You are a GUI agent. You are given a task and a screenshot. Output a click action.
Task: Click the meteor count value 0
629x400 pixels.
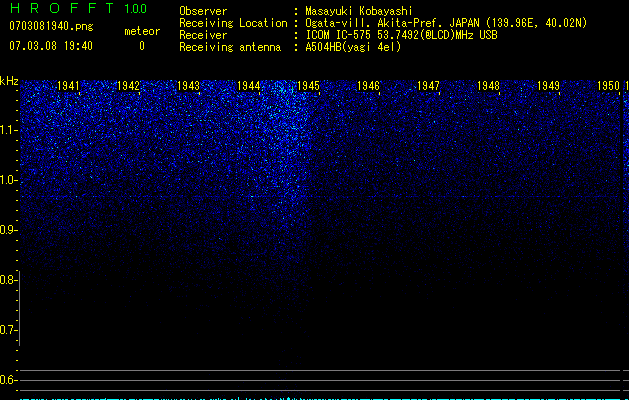point(142,46)
